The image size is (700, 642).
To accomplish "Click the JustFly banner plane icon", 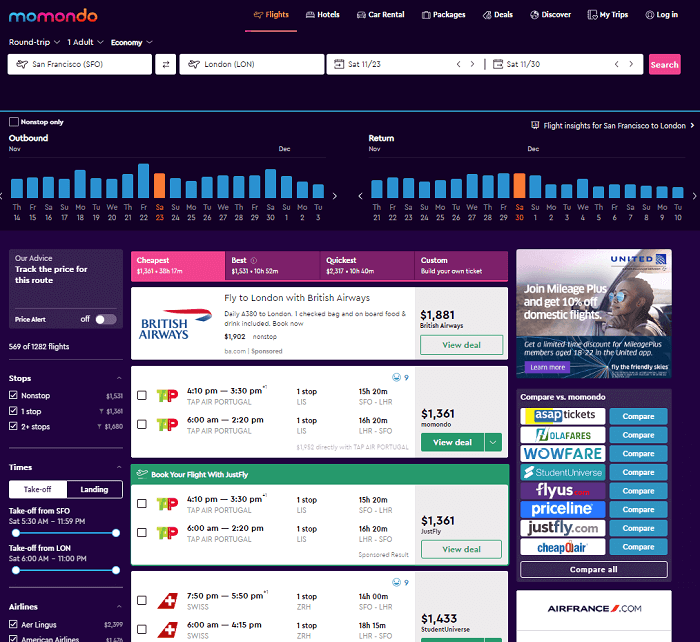I will point(142,474).
